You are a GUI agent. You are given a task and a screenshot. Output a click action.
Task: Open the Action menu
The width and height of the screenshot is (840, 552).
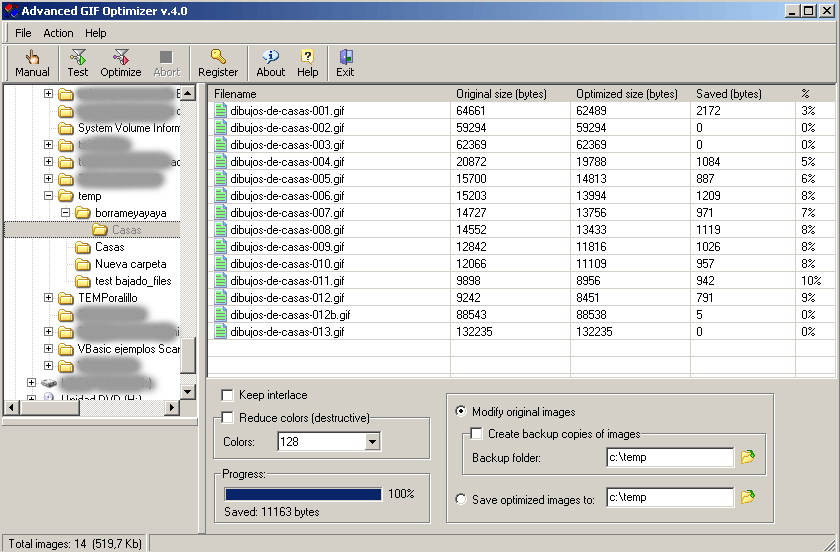click(58, 33)
